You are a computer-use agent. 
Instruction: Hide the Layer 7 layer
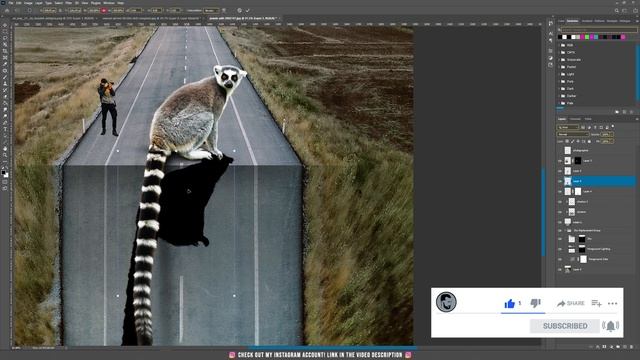560,161
